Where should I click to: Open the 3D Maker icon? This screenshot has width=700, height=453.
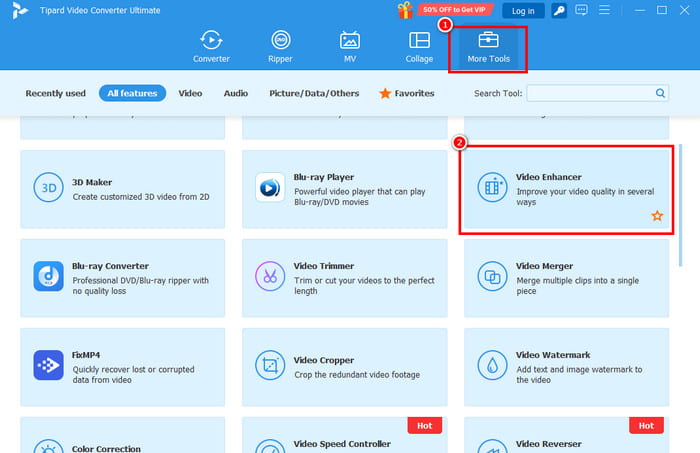pos(48,187)
